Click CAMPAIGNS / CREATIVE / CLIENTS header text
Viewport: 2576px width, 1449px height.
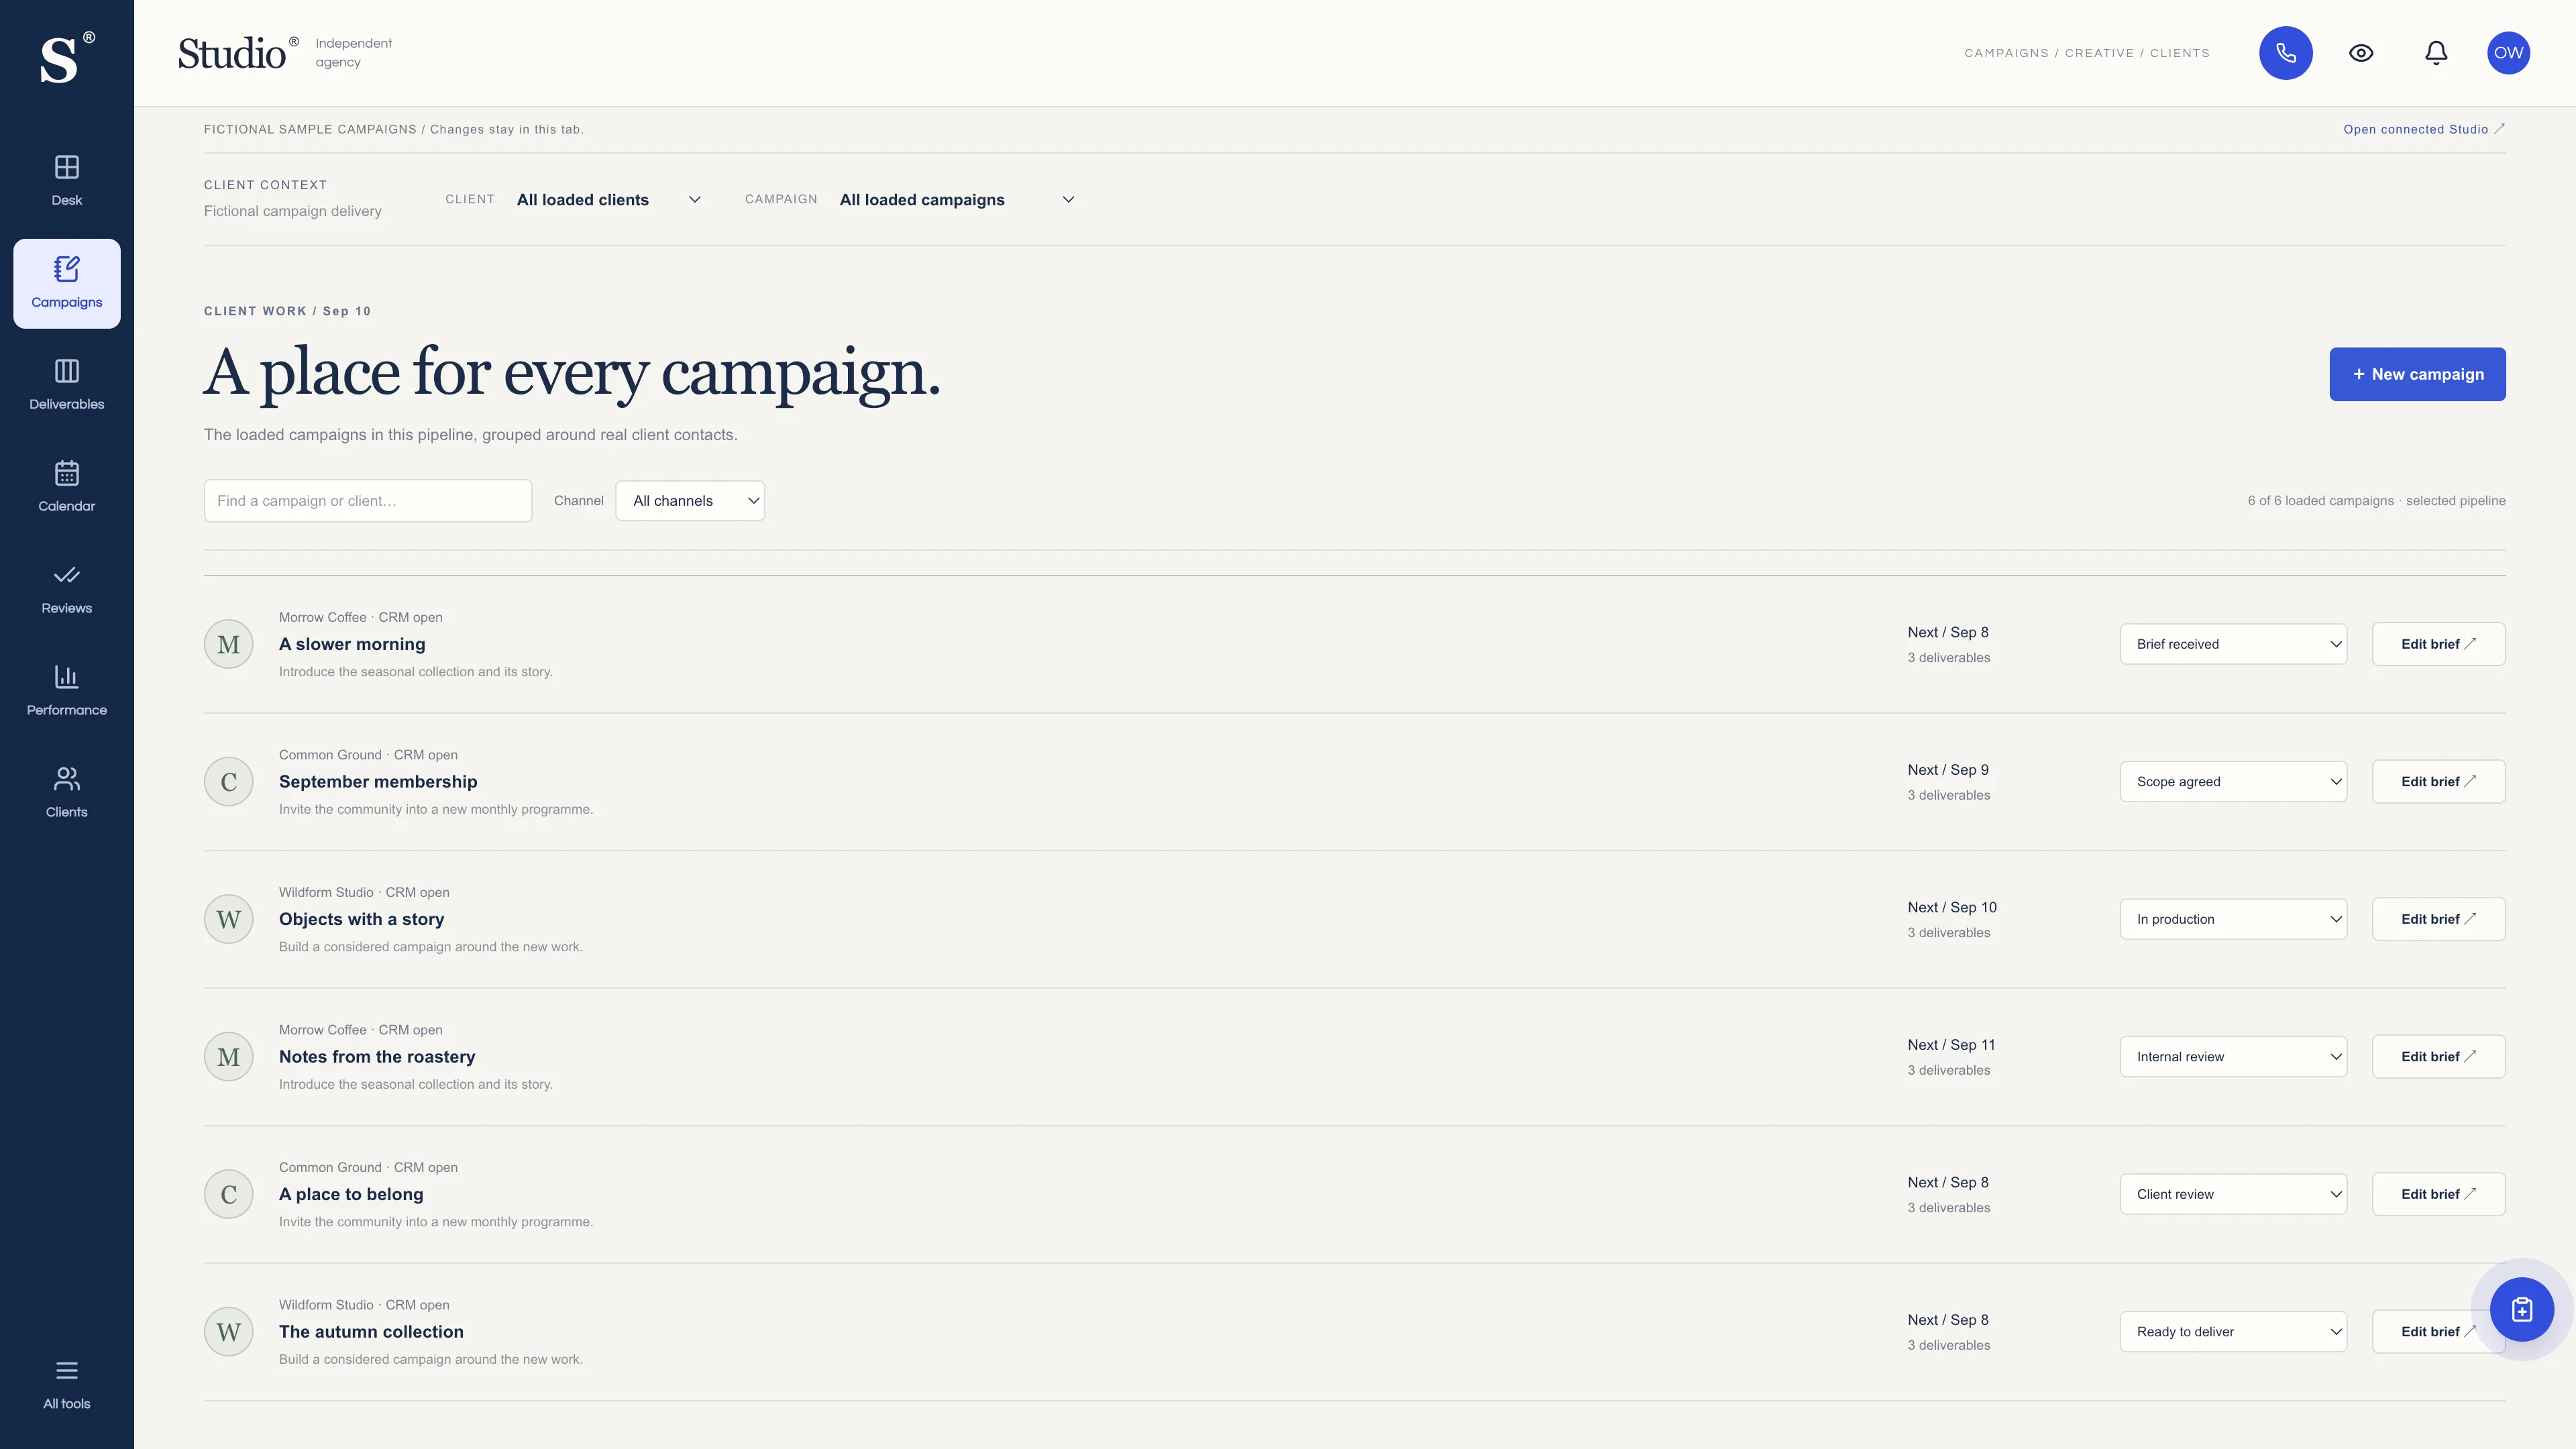(x=2087, y=53)
